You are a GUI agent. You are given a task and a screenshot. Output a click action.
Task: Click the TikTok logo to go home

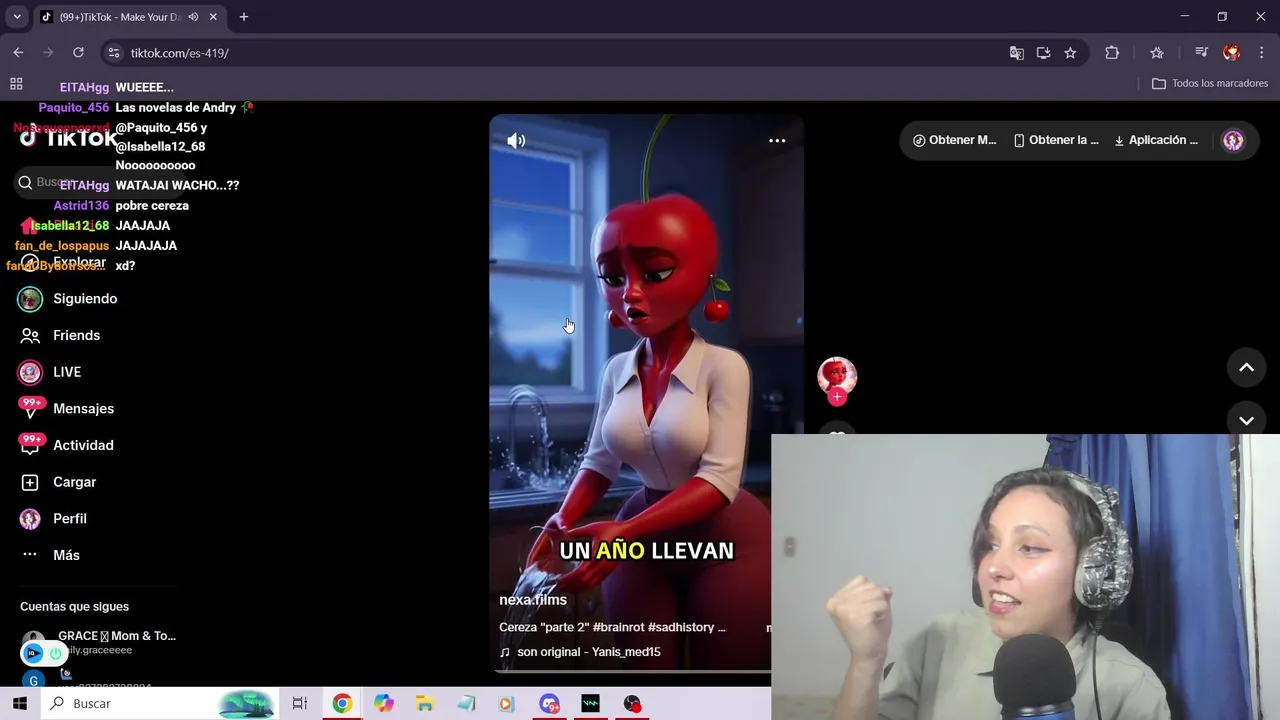(68, 138)
